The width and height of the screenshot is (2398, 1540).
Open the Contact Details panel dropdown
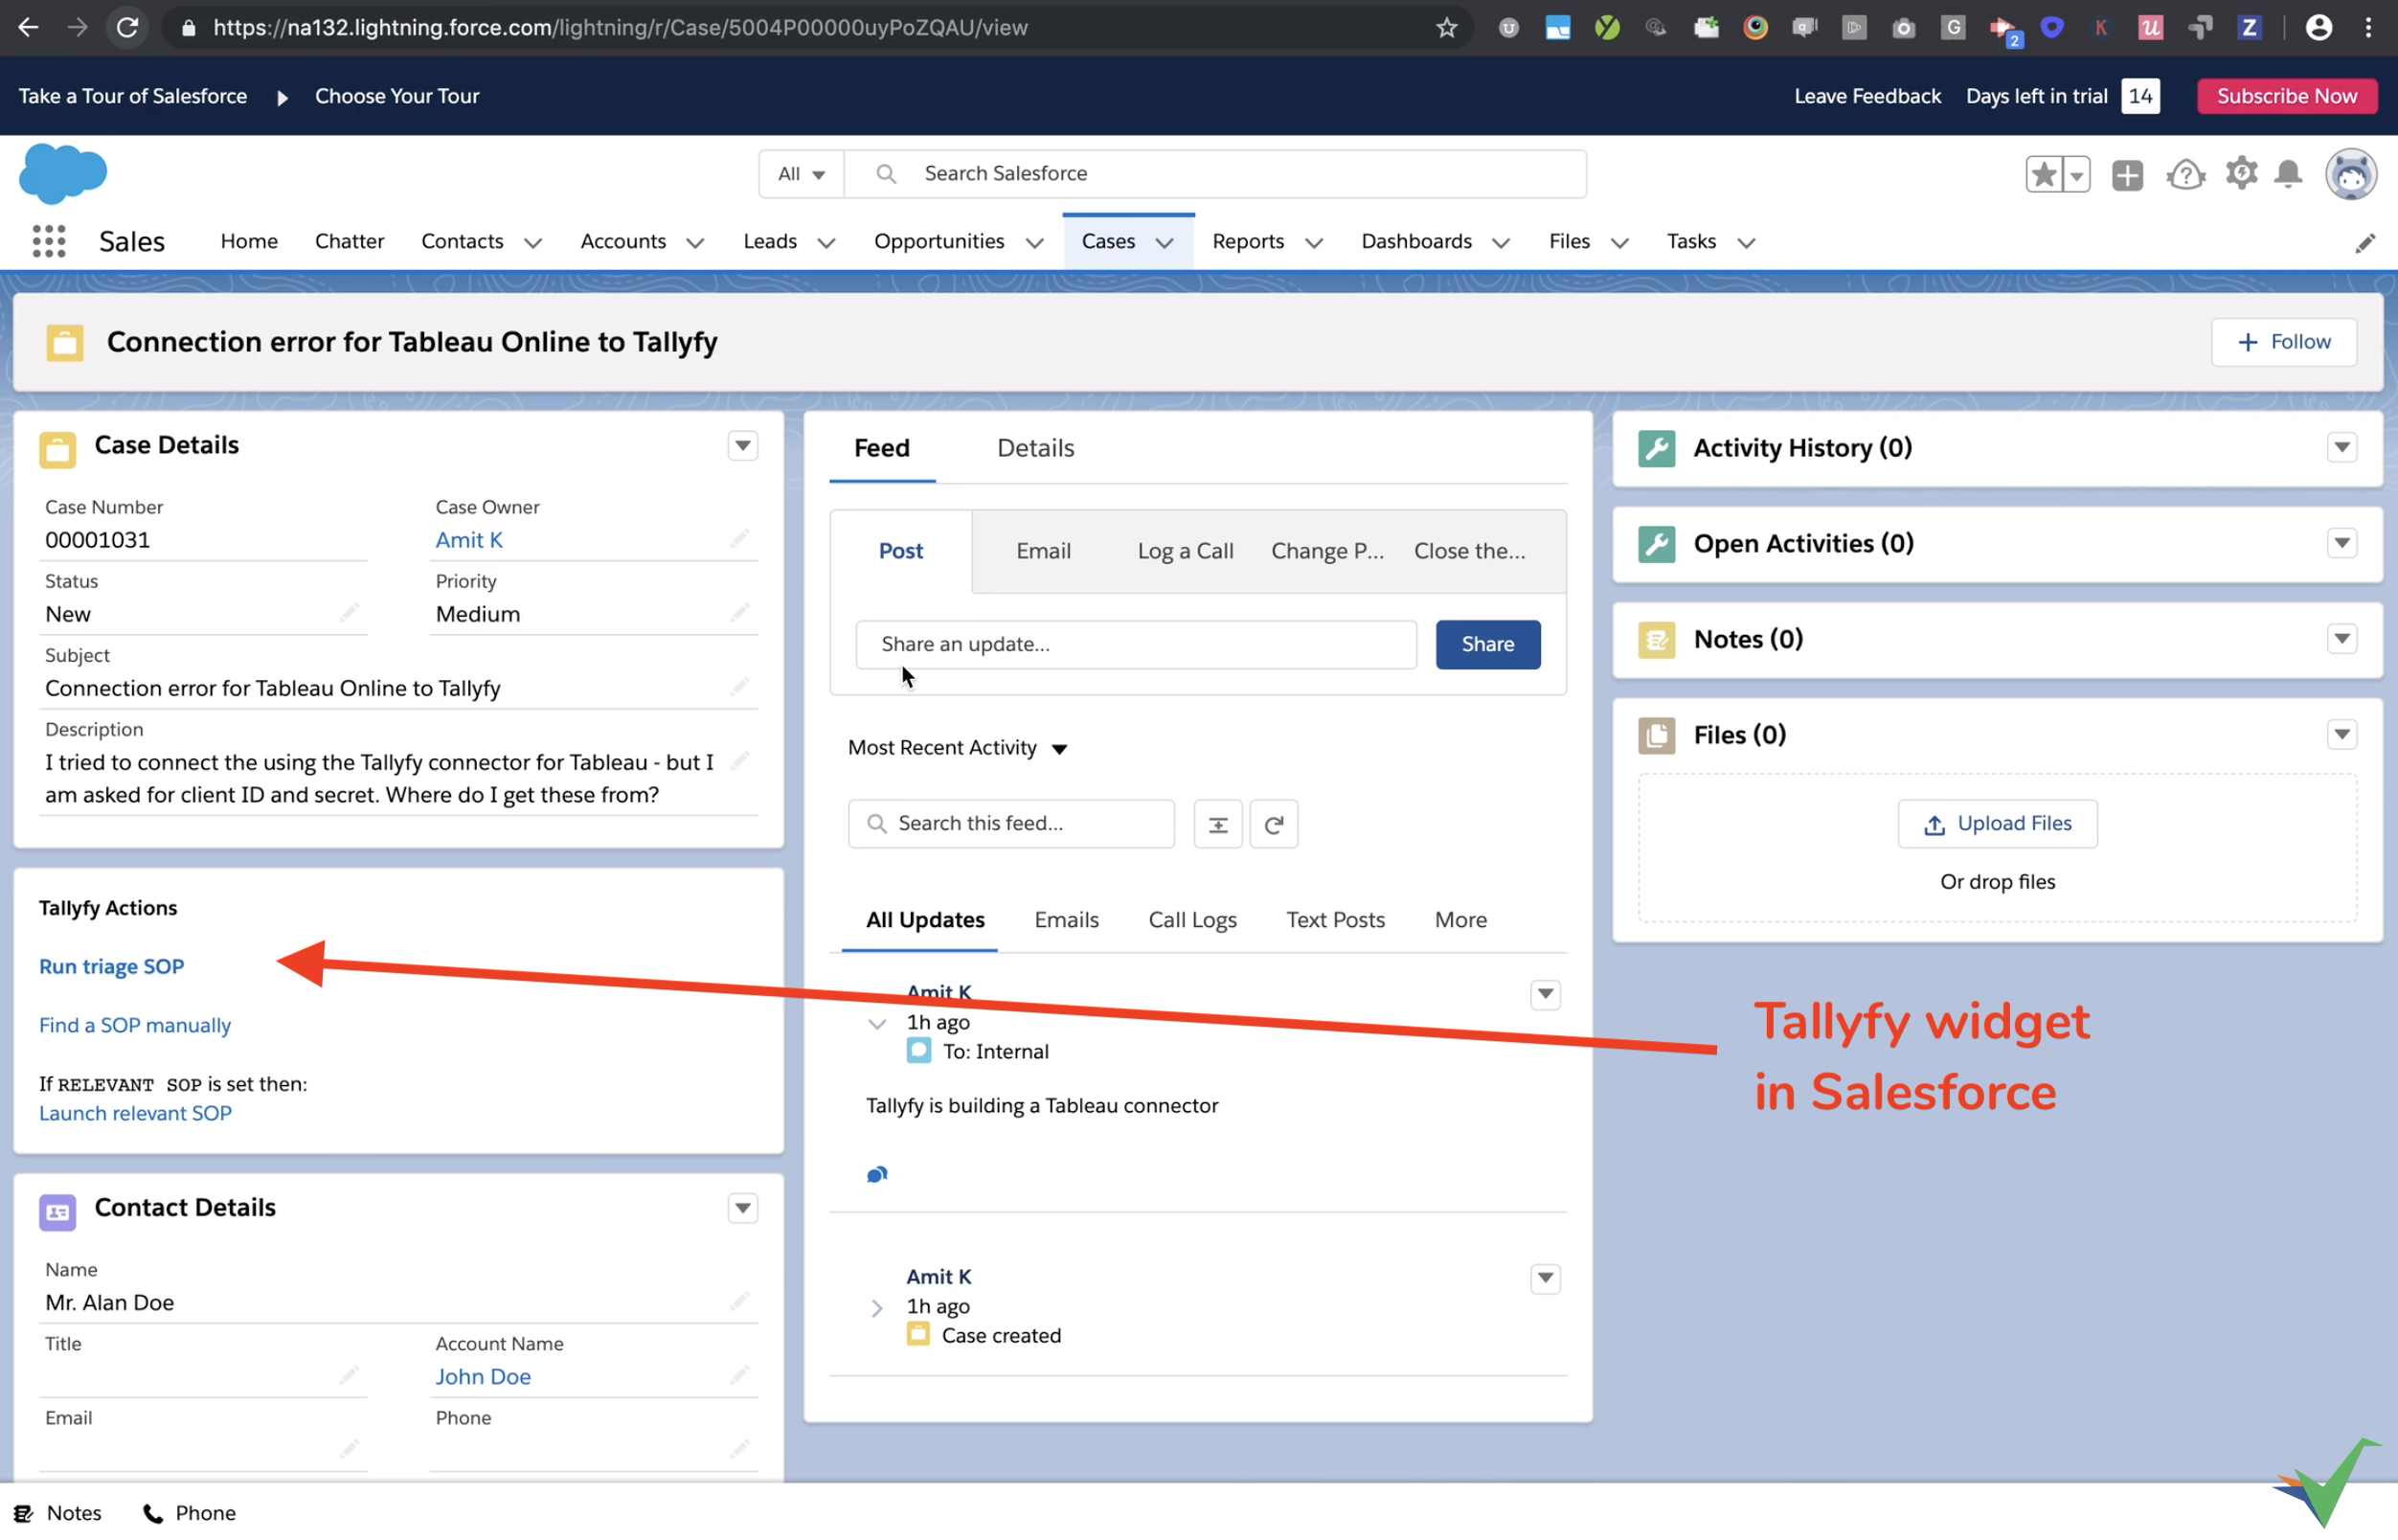tap(742, 1208)
